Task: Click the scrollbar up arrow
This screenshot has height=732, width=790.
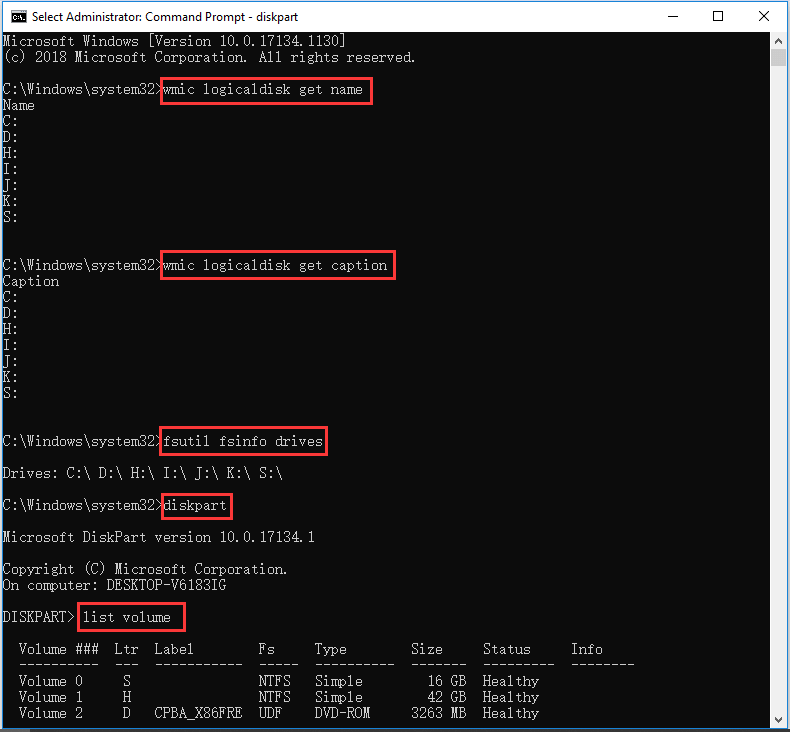Action: pyautogui.click(x=779, y=39)
